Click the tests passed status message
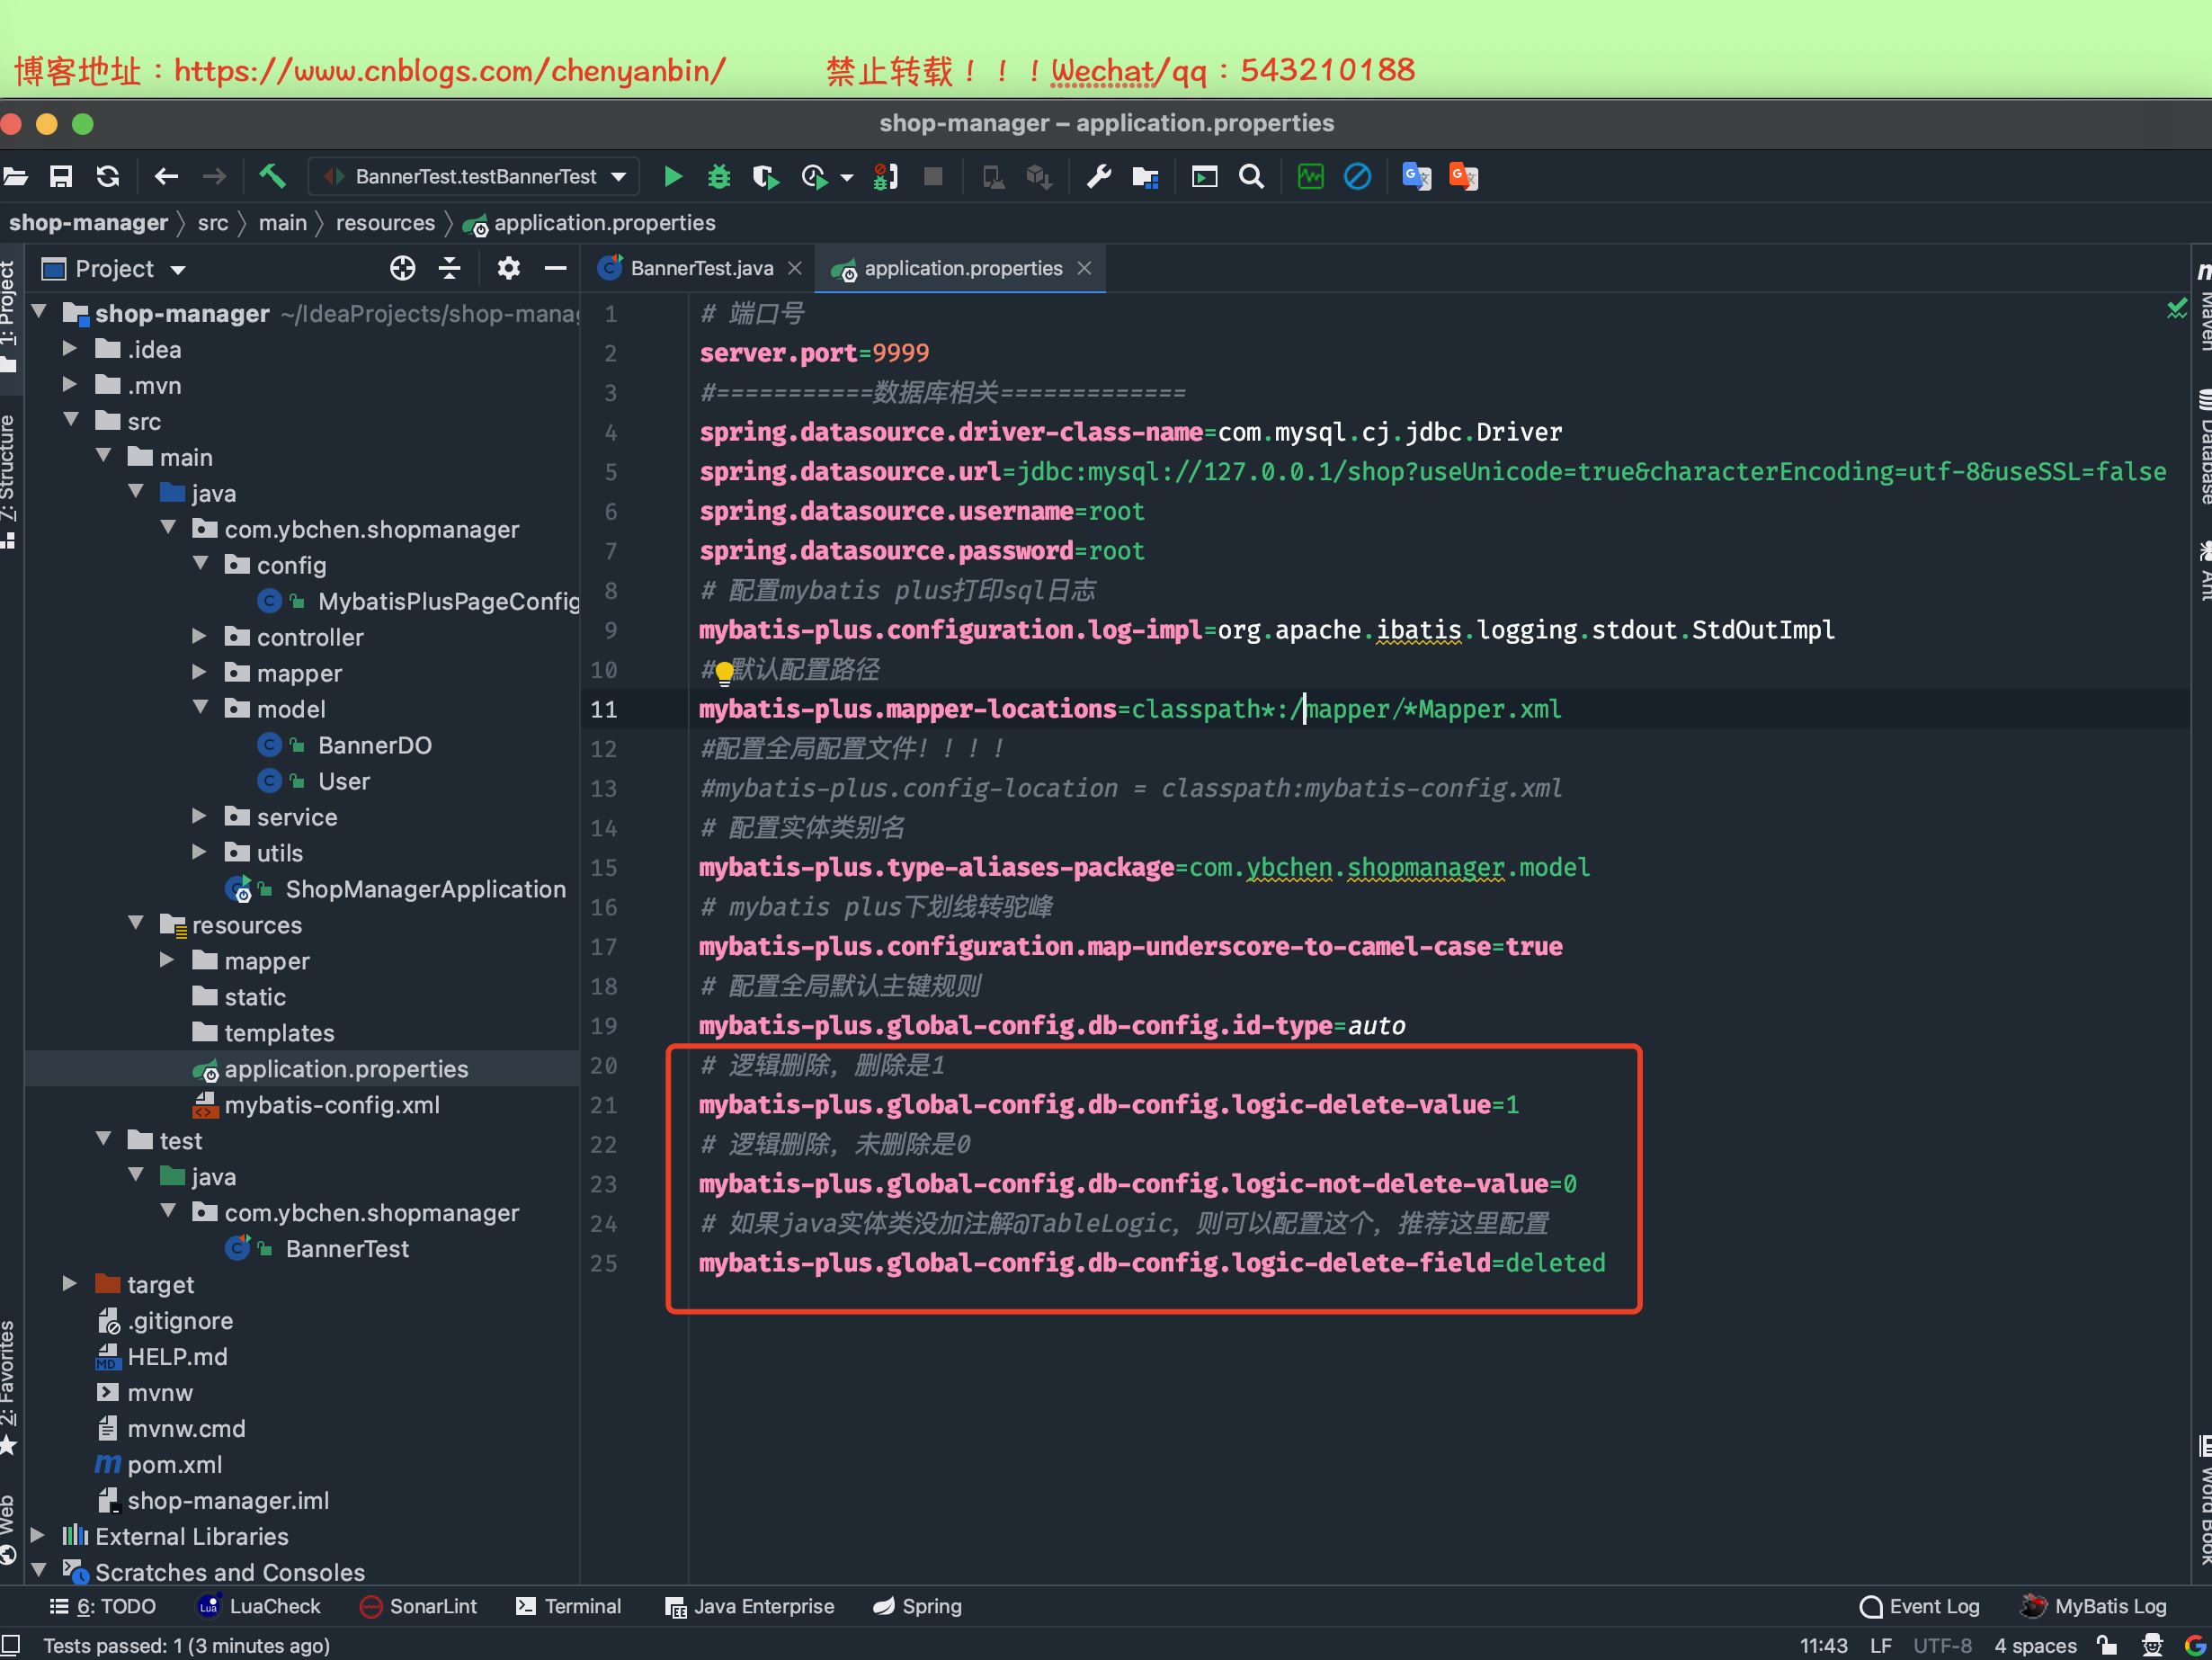Image resolution: width=2212 pixels, height=1660 pixels. pos(185,1645)
